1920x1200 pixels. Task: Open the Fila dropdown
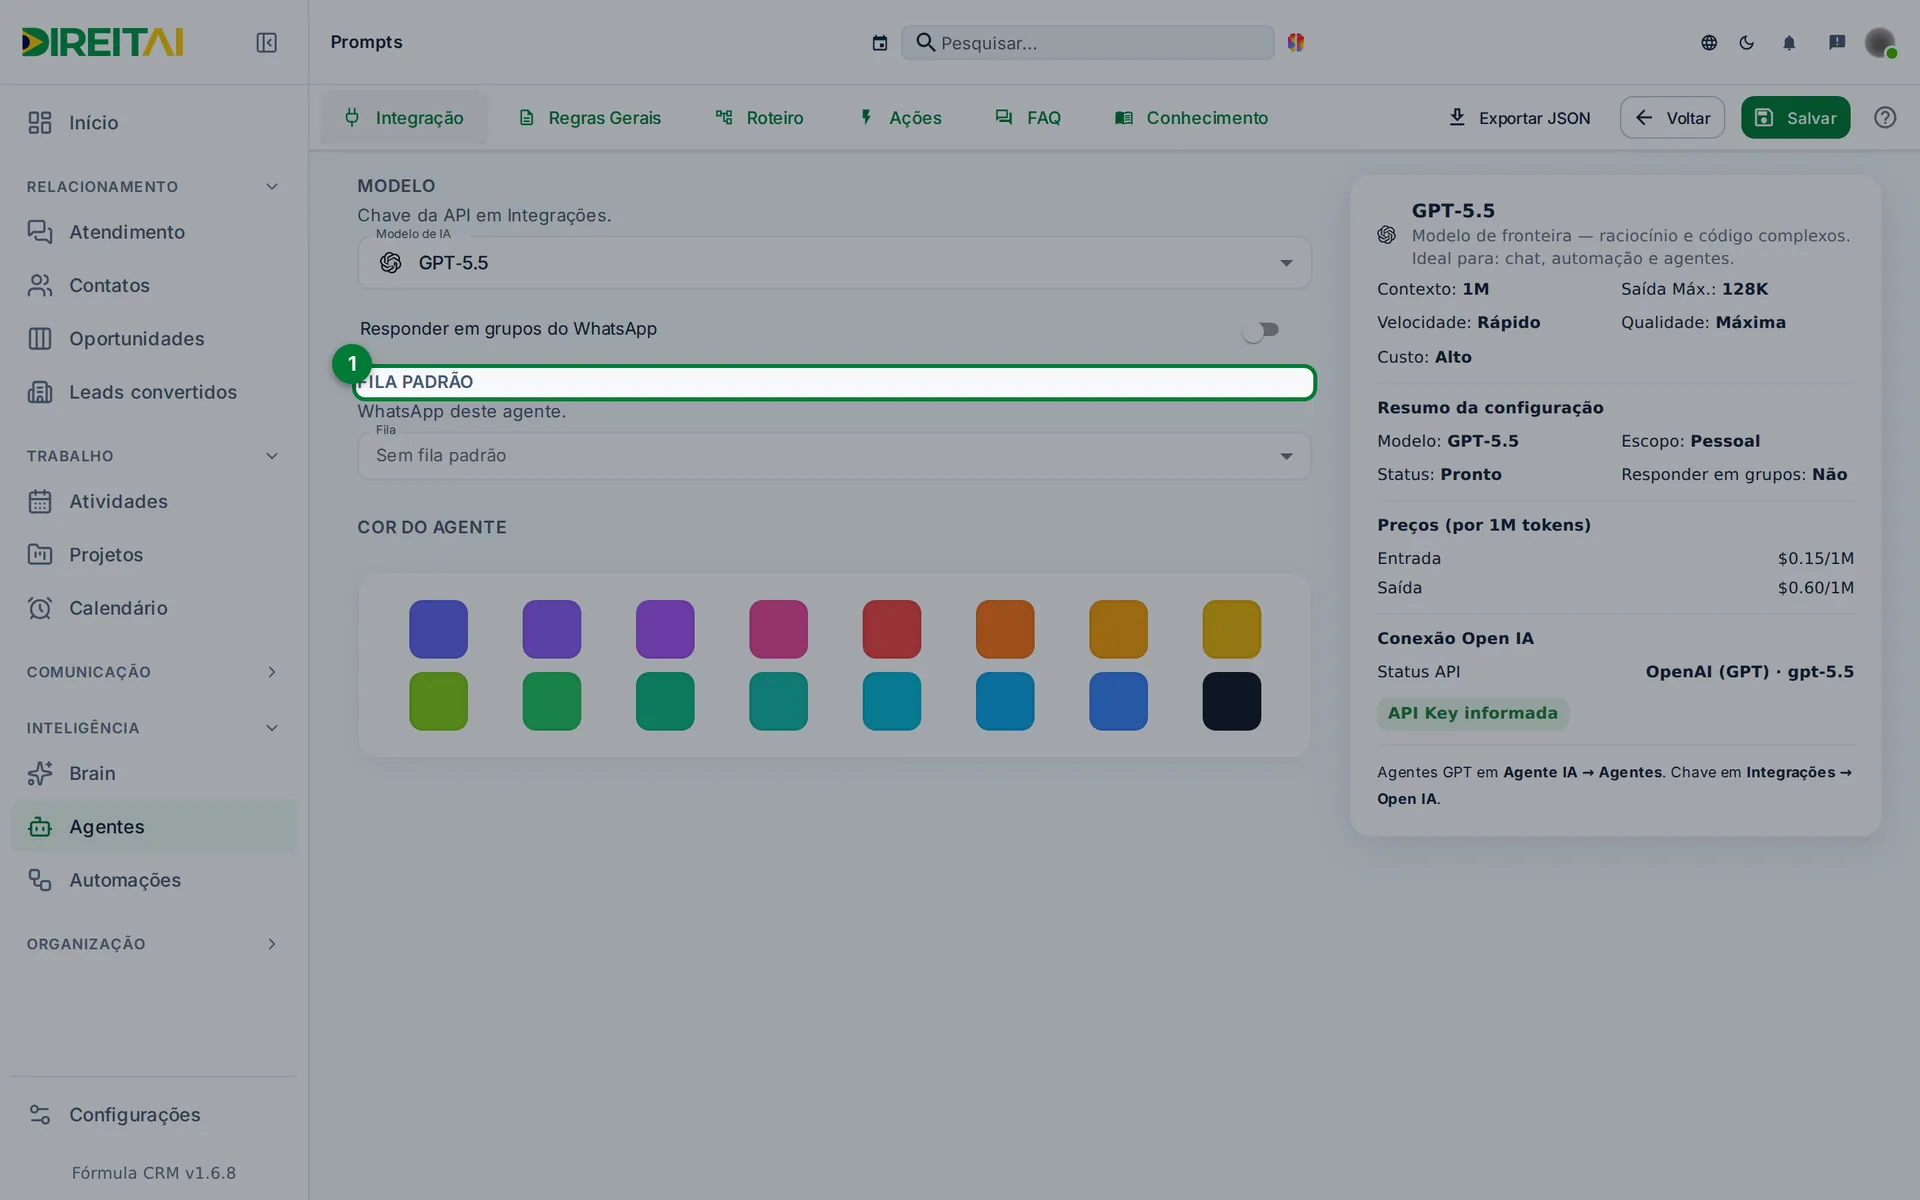(834, 456)
